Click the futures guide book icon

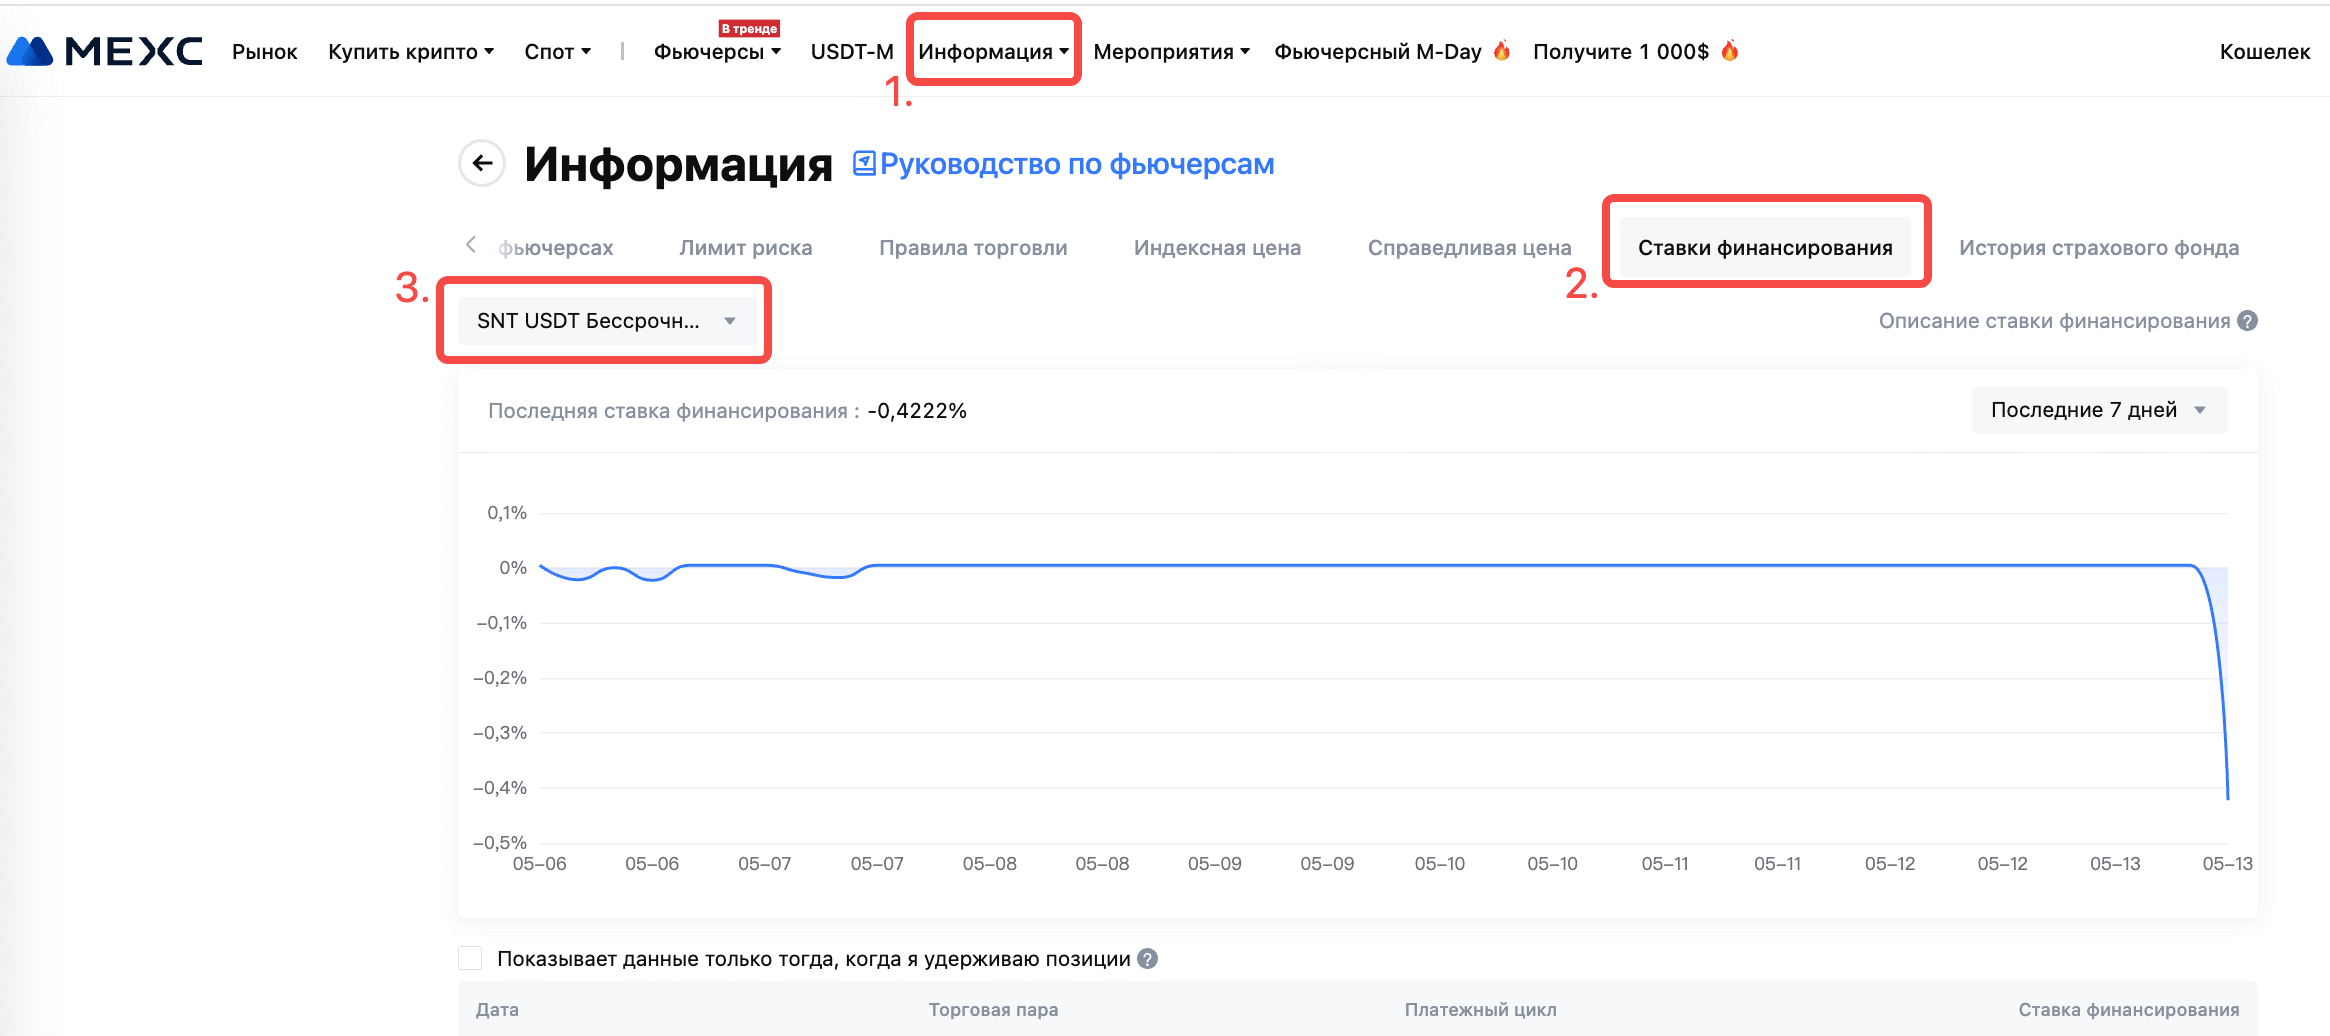(864, 163)
